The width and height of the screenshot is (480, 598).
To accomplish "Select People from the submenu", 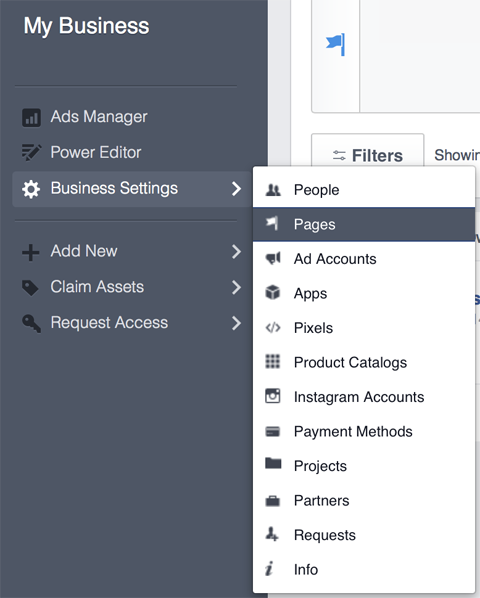I will click(364, 190).
